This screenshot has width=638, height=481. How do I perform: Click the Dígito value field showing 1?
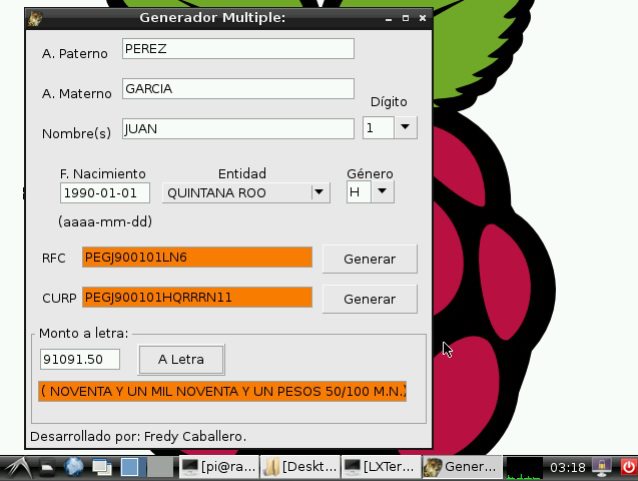coord(378,128)
